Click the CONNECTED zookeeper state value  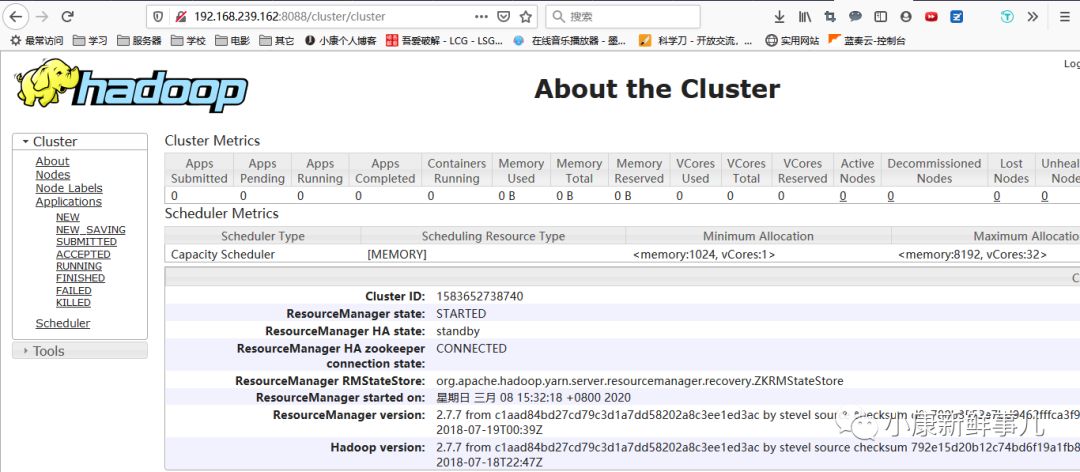(x=471, y=348)
